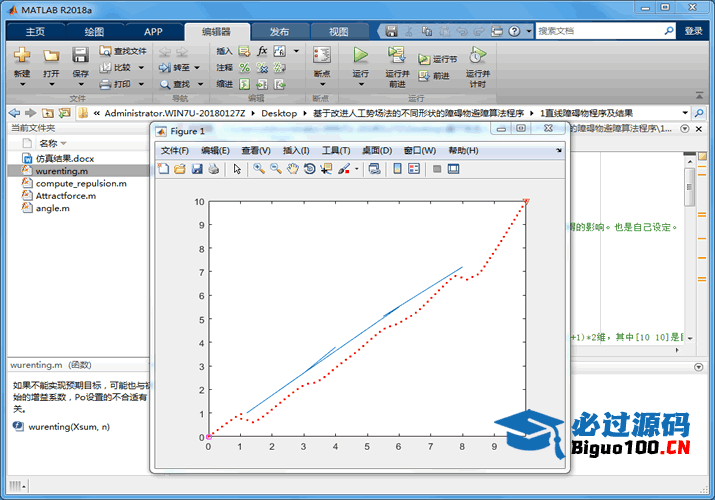Click the Save (保存) icon in ribbon
Image resolution: width=715 pixels, height=500 pixels.
80,55
